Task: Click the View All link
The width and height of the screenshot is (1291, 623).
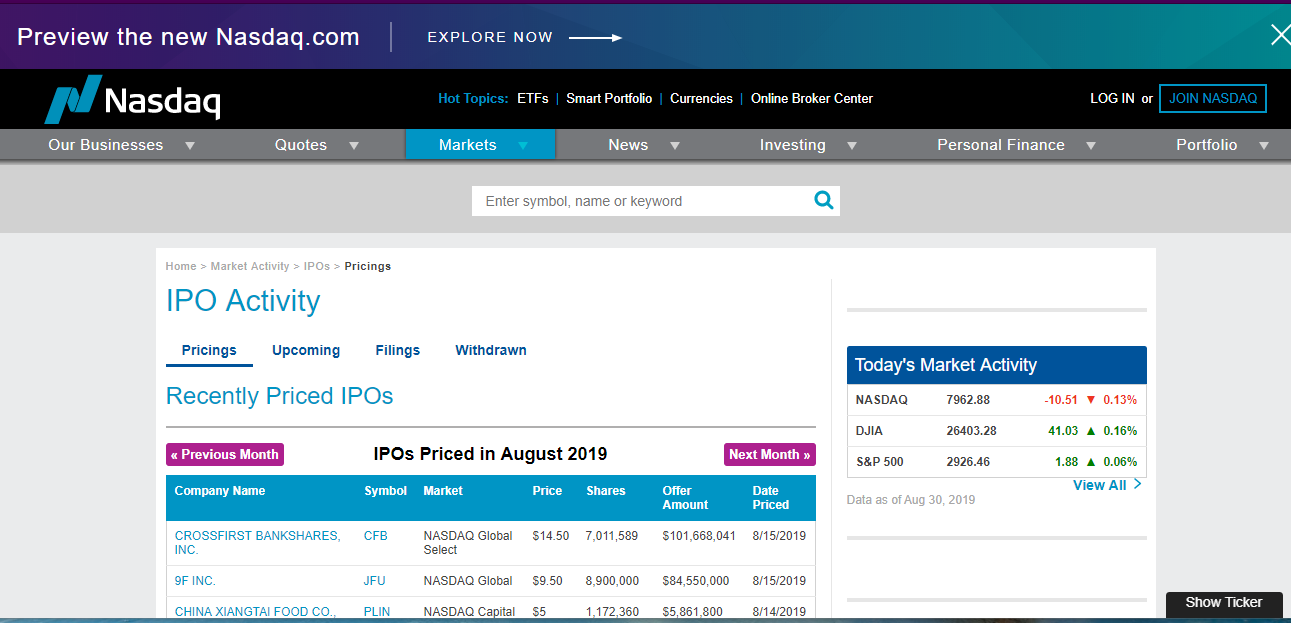Action: (x=1100, y=485)
